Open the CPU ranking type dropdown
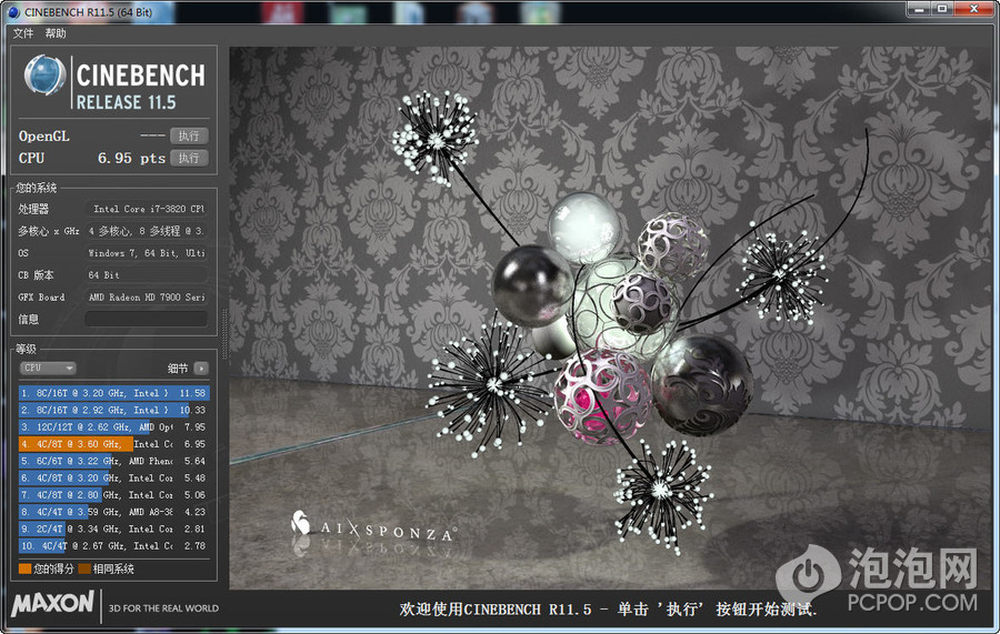This screenshot has width=1000, height=634. [48, 368]
